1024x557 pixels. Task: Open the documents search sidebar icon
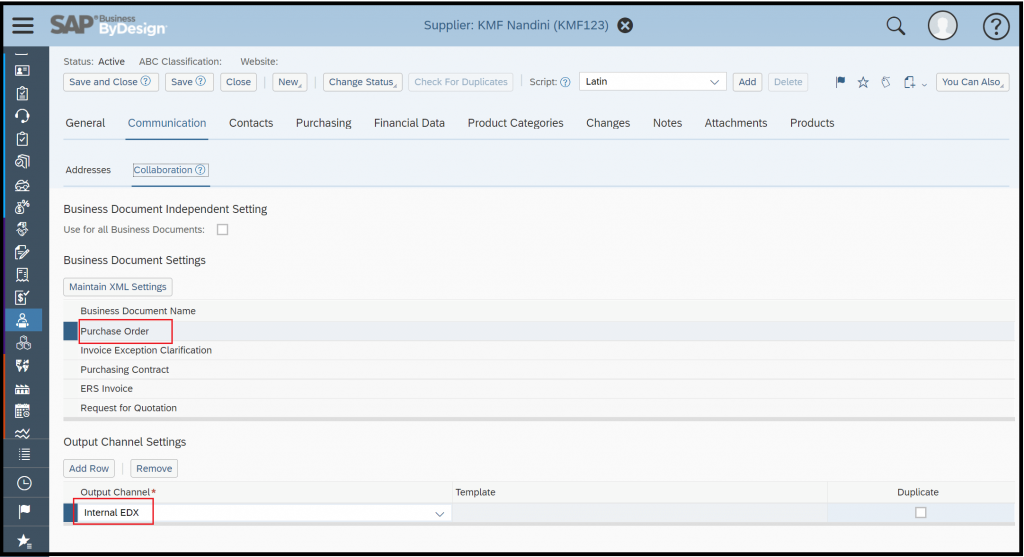click(x=22, y=161)
